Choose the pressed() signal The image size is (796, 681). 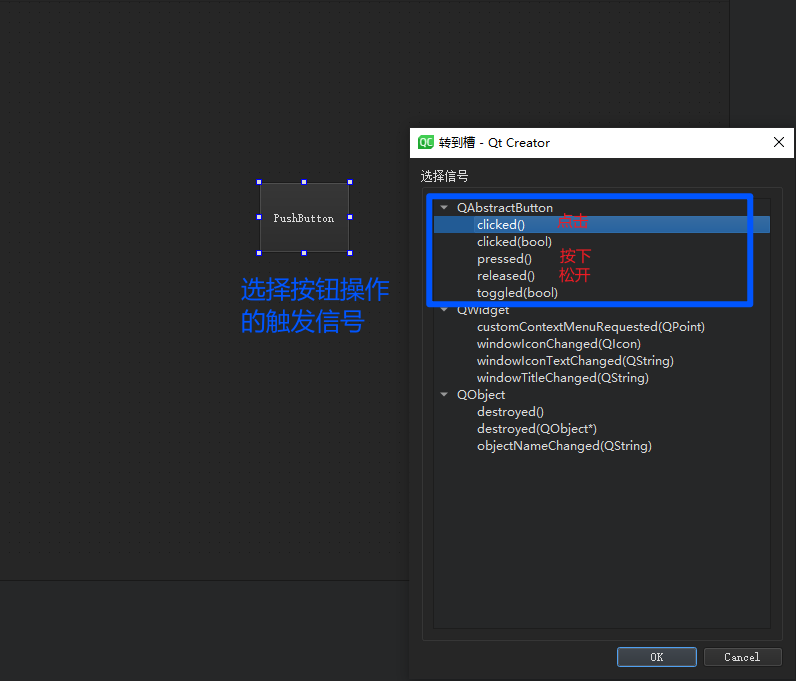click(504, 259)
